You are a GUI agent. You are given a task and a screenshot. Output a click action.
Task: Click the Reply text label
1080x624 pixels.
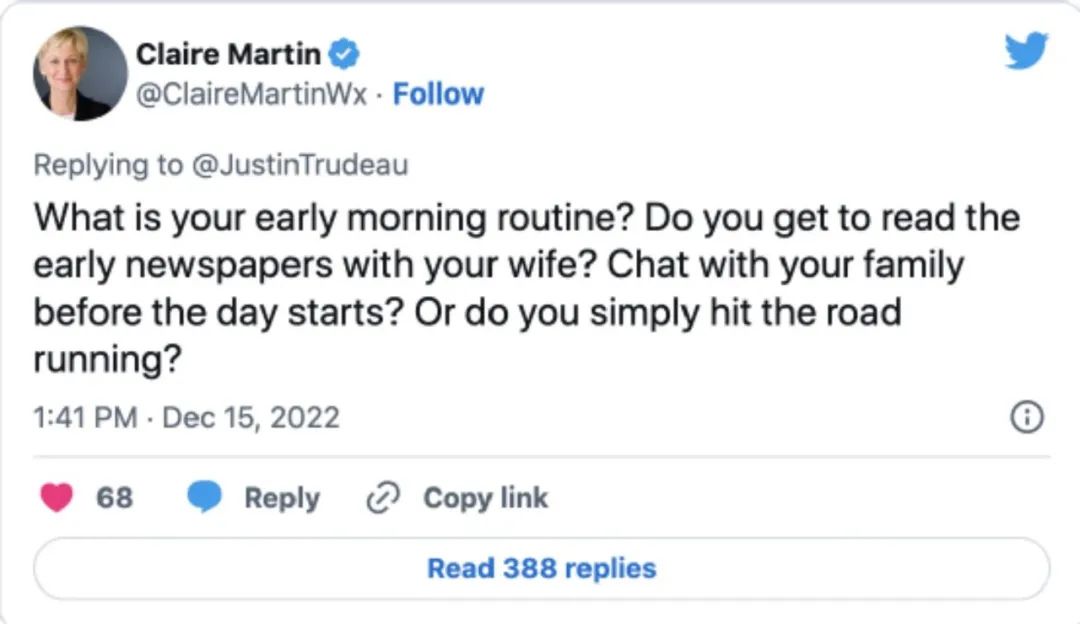[282, 498]
